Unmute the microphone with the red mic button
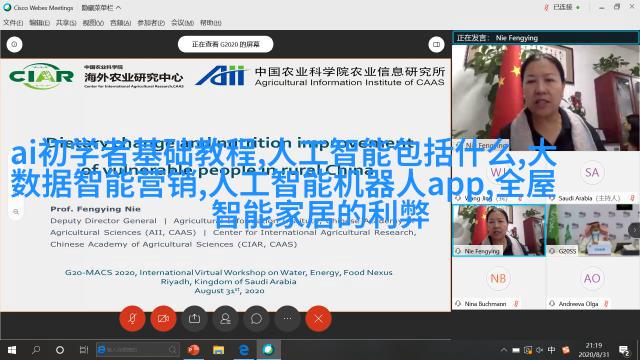 click(132, 319)
